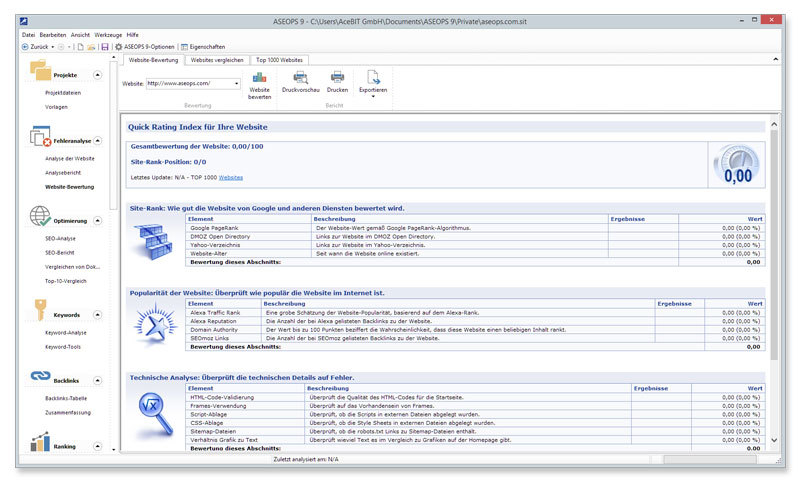The width and height of the screenshot is (800, 492).
Task: Click the open project folder icon
Action: (x=91, y=47)
